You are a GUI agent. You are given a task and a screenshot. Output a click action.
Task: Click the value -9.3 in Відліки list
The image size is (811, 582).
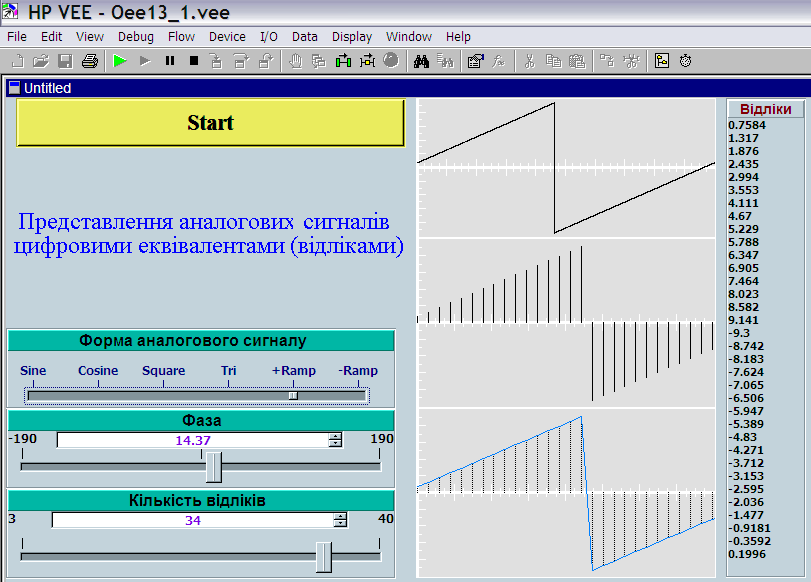739,333
